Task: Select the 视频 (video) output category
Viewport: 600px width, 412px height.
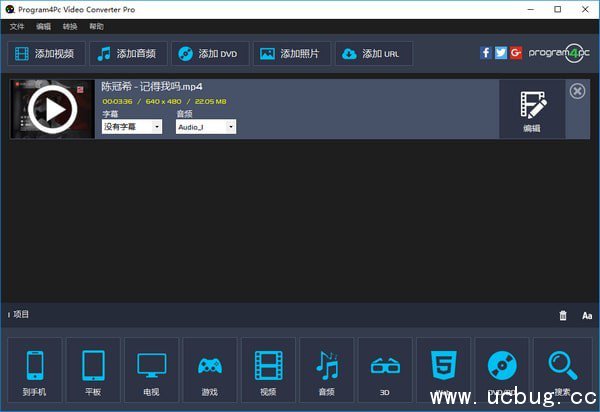Action: (x=268, y=370)
